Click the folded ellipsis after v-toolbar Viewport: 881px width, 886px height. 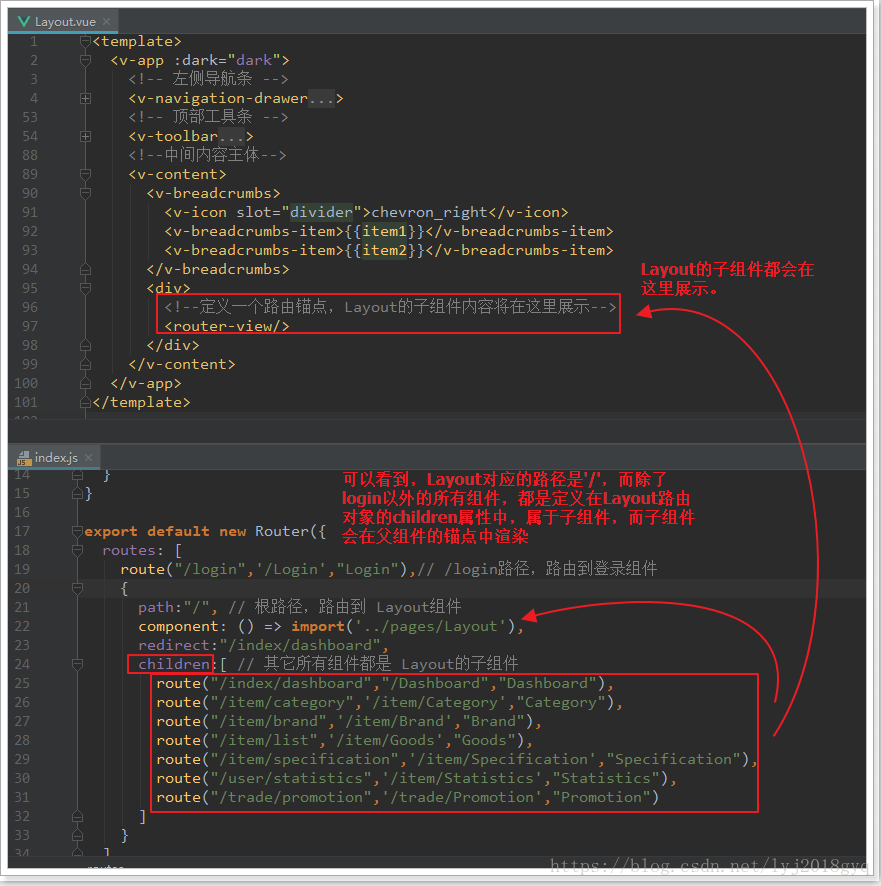(232, 137)
